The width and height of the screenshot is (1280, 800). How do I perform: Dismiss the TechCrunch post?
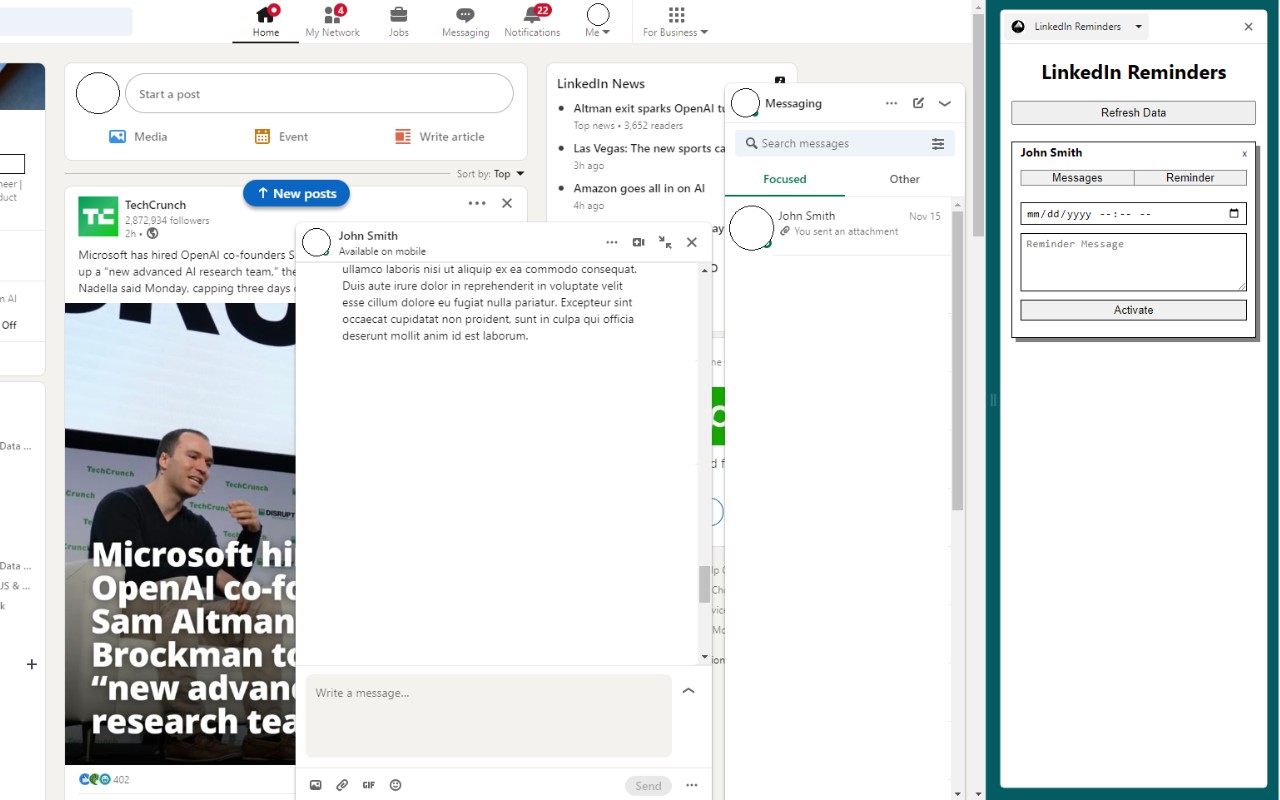point(507,203)
